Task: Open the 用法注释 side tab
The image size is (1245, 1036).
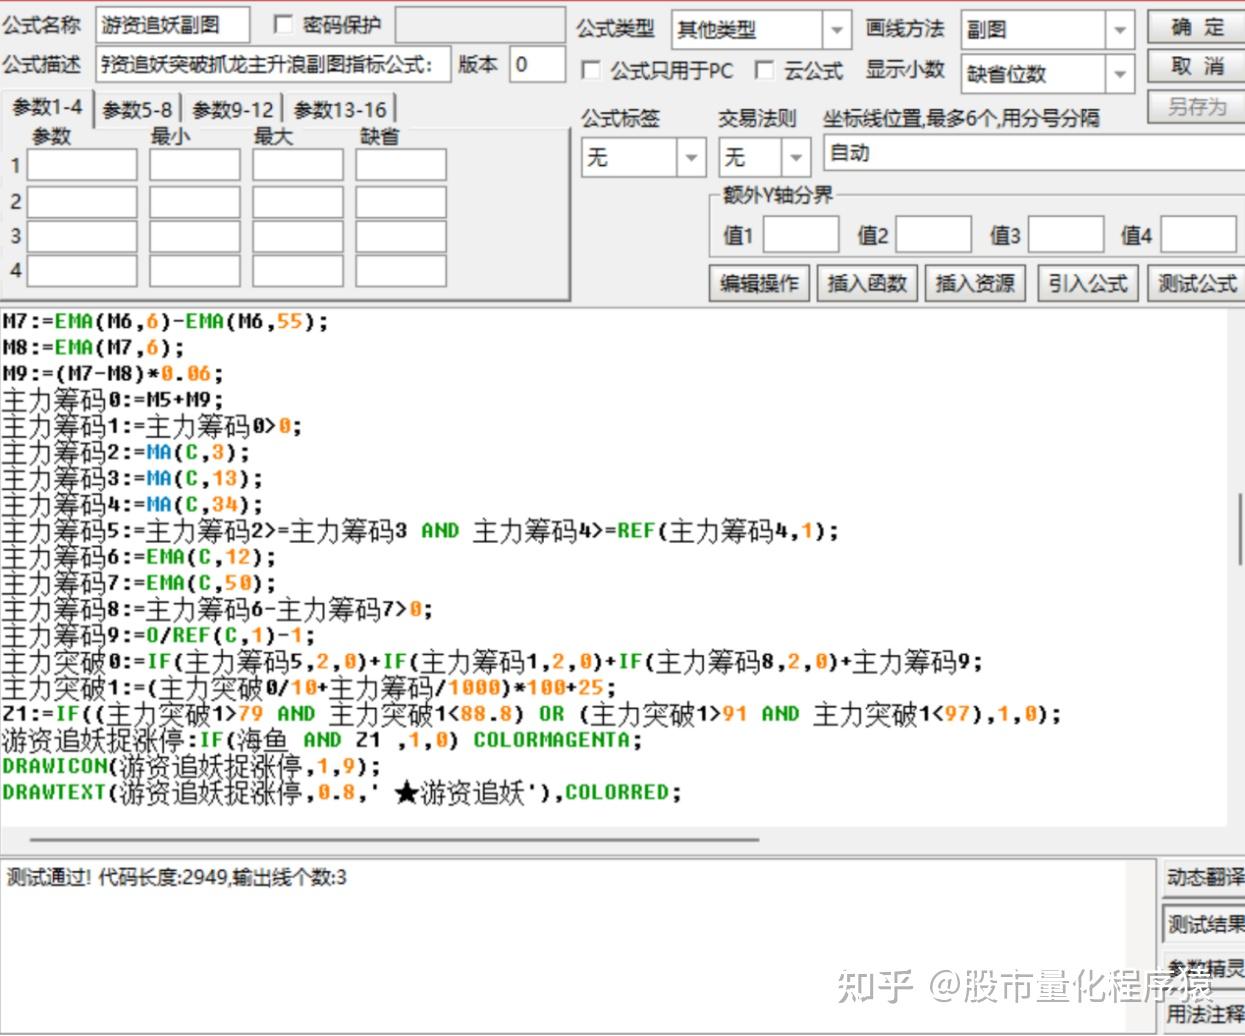Action: click(x=1204, y=1012)
